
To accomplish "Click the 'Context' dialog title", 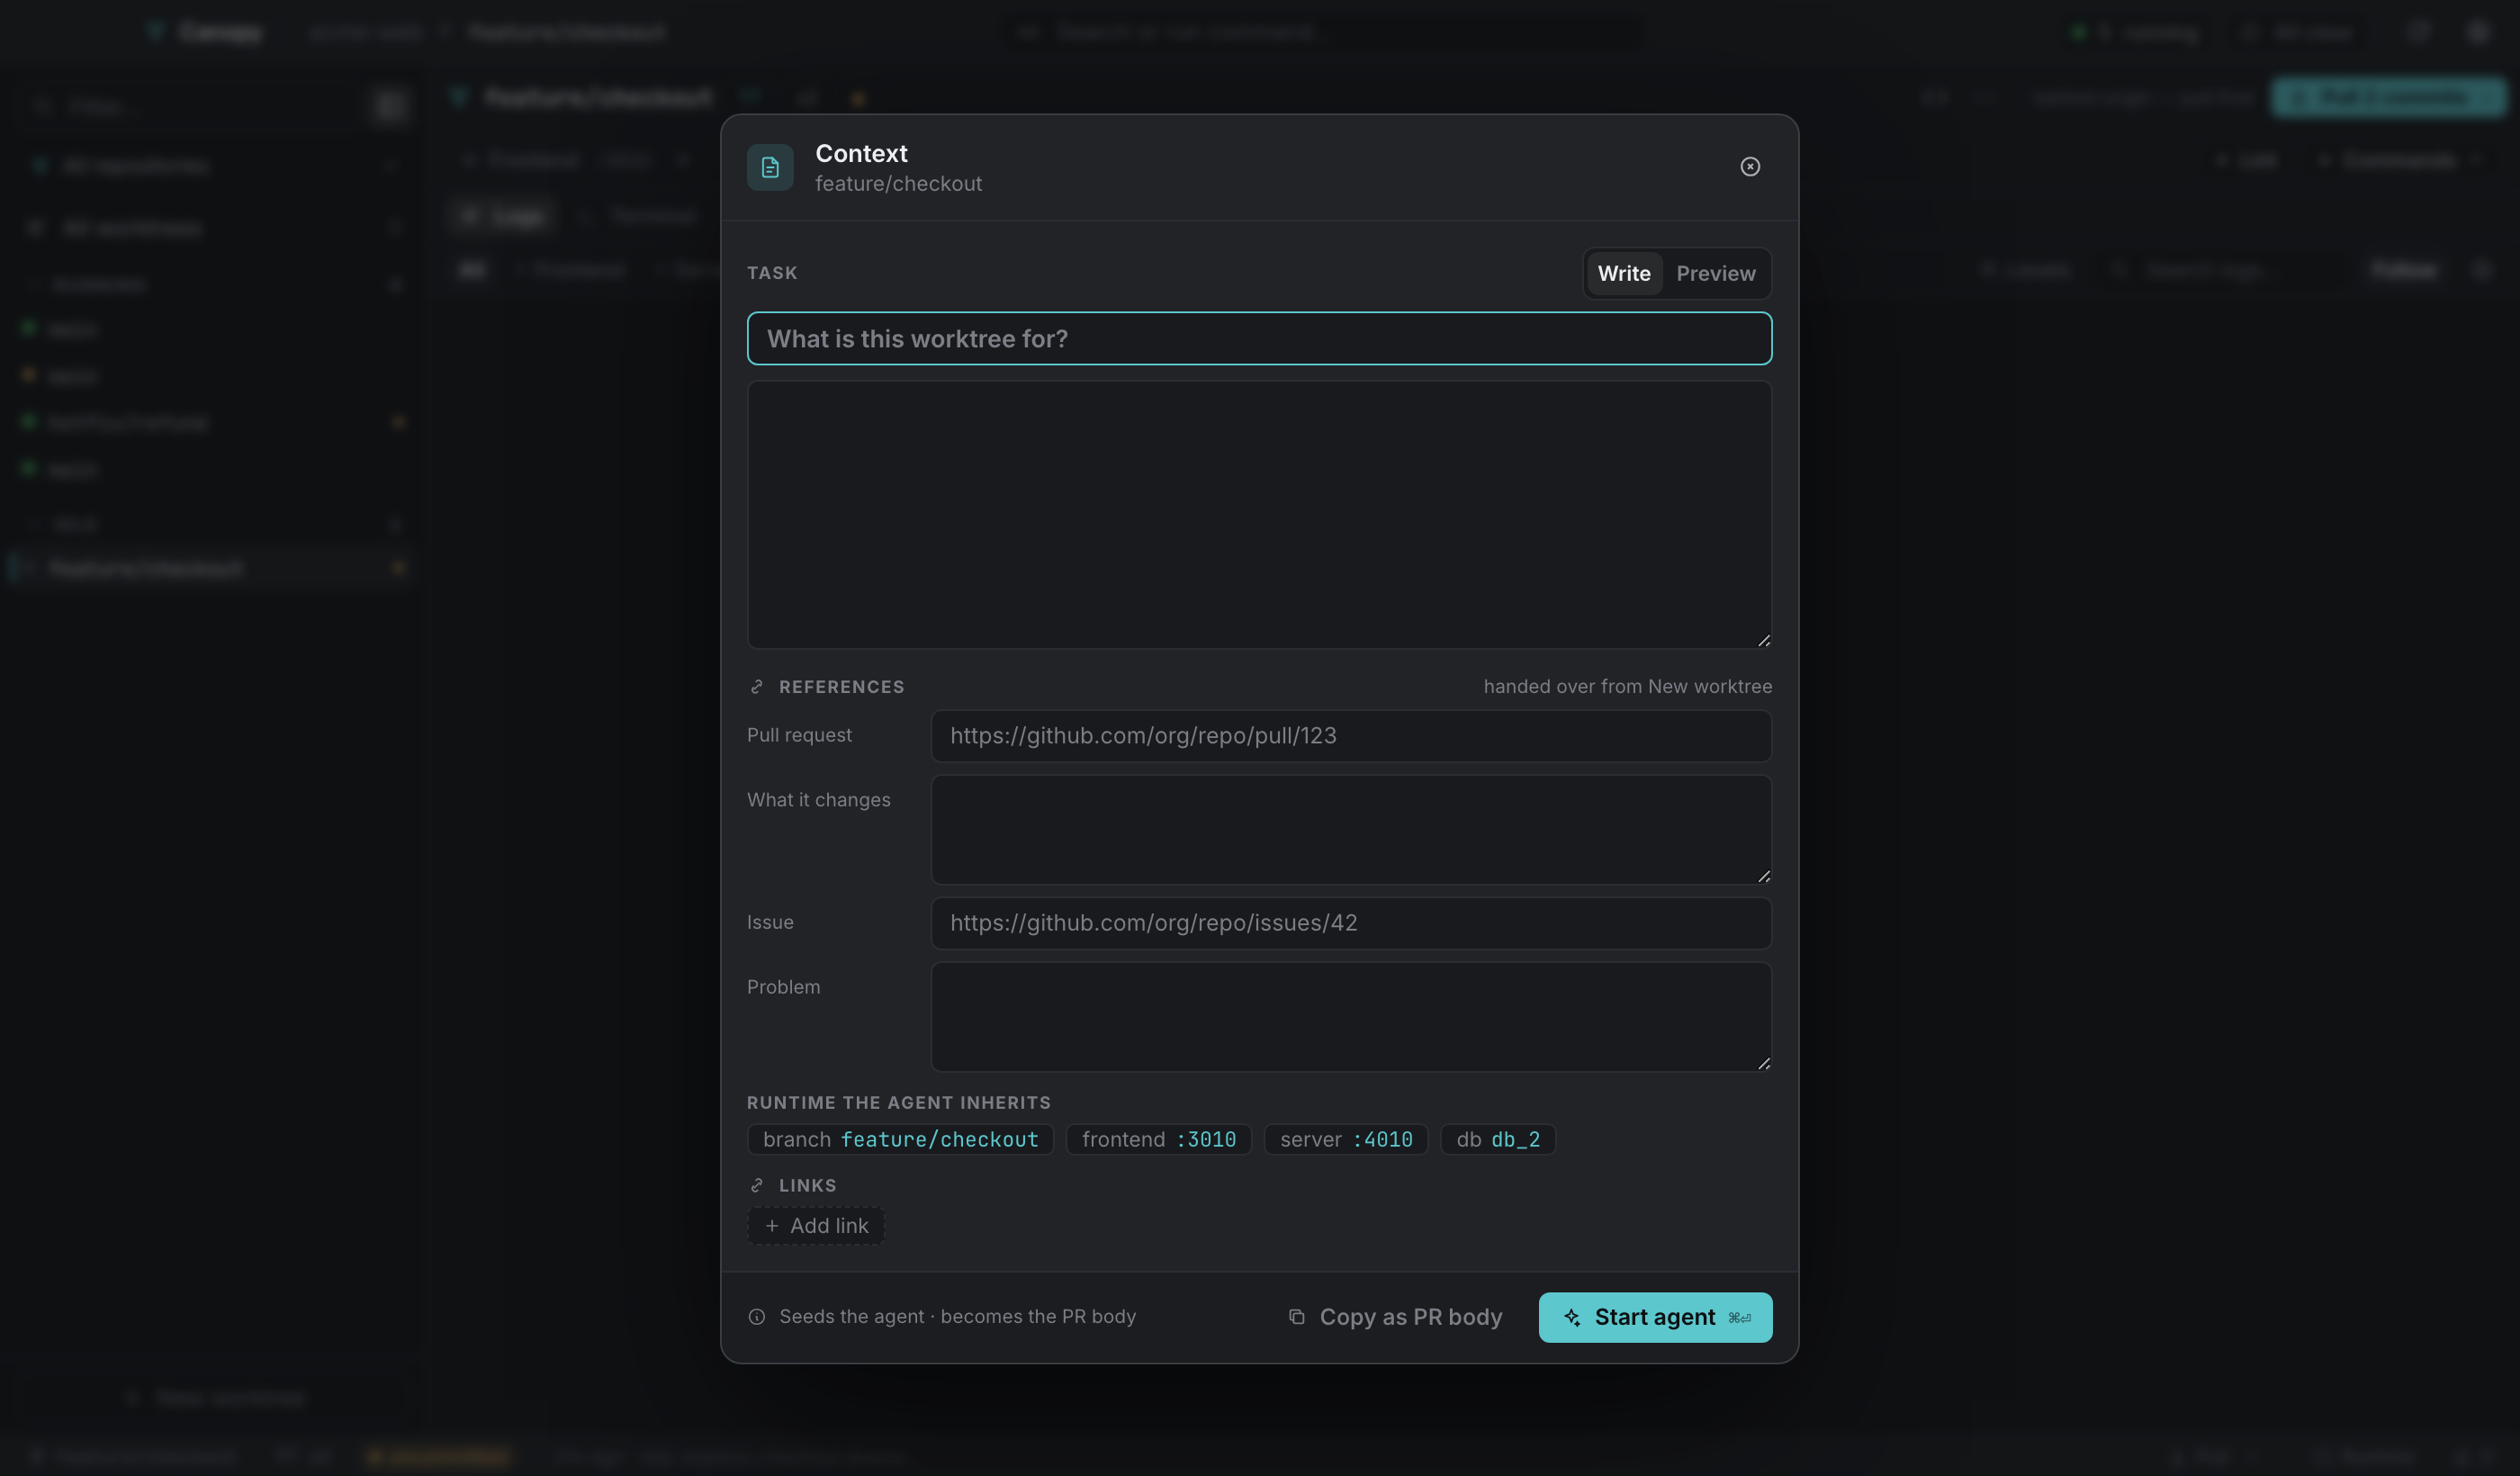I will (x=861, y=153).
